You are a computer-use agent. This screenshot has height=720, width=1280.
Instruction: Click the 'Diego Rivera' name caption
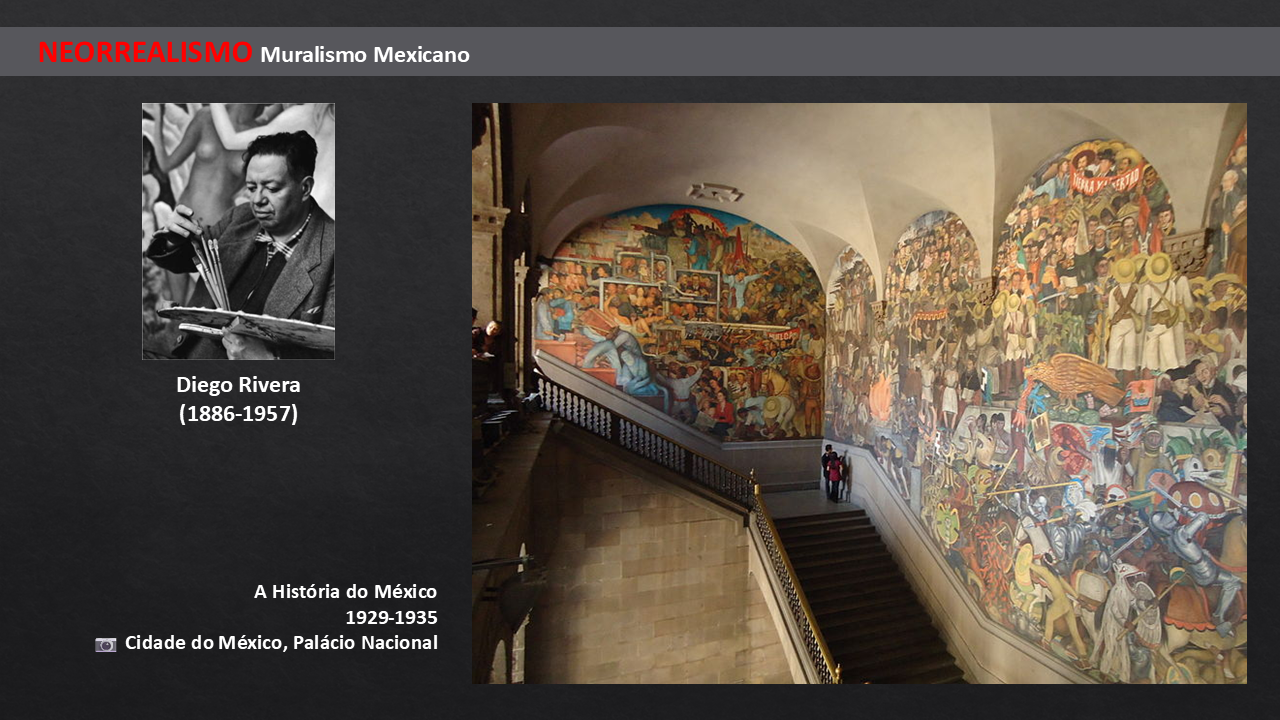pyautogui.click(x=238, y=385)
